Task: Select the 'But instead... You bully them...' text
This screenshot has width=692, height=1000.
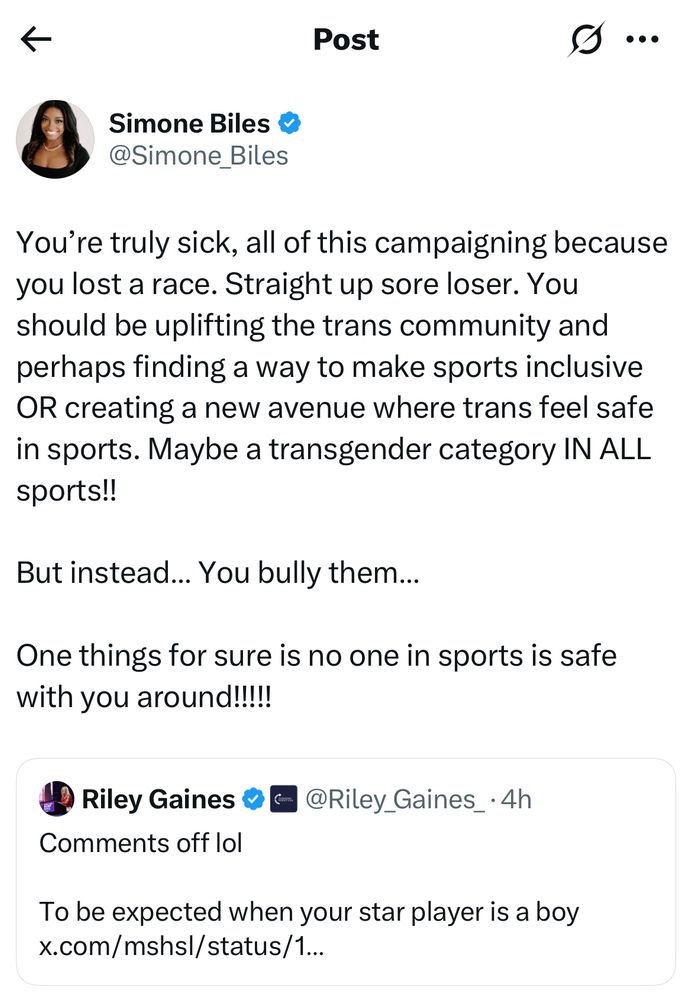Action: [217, 573]
